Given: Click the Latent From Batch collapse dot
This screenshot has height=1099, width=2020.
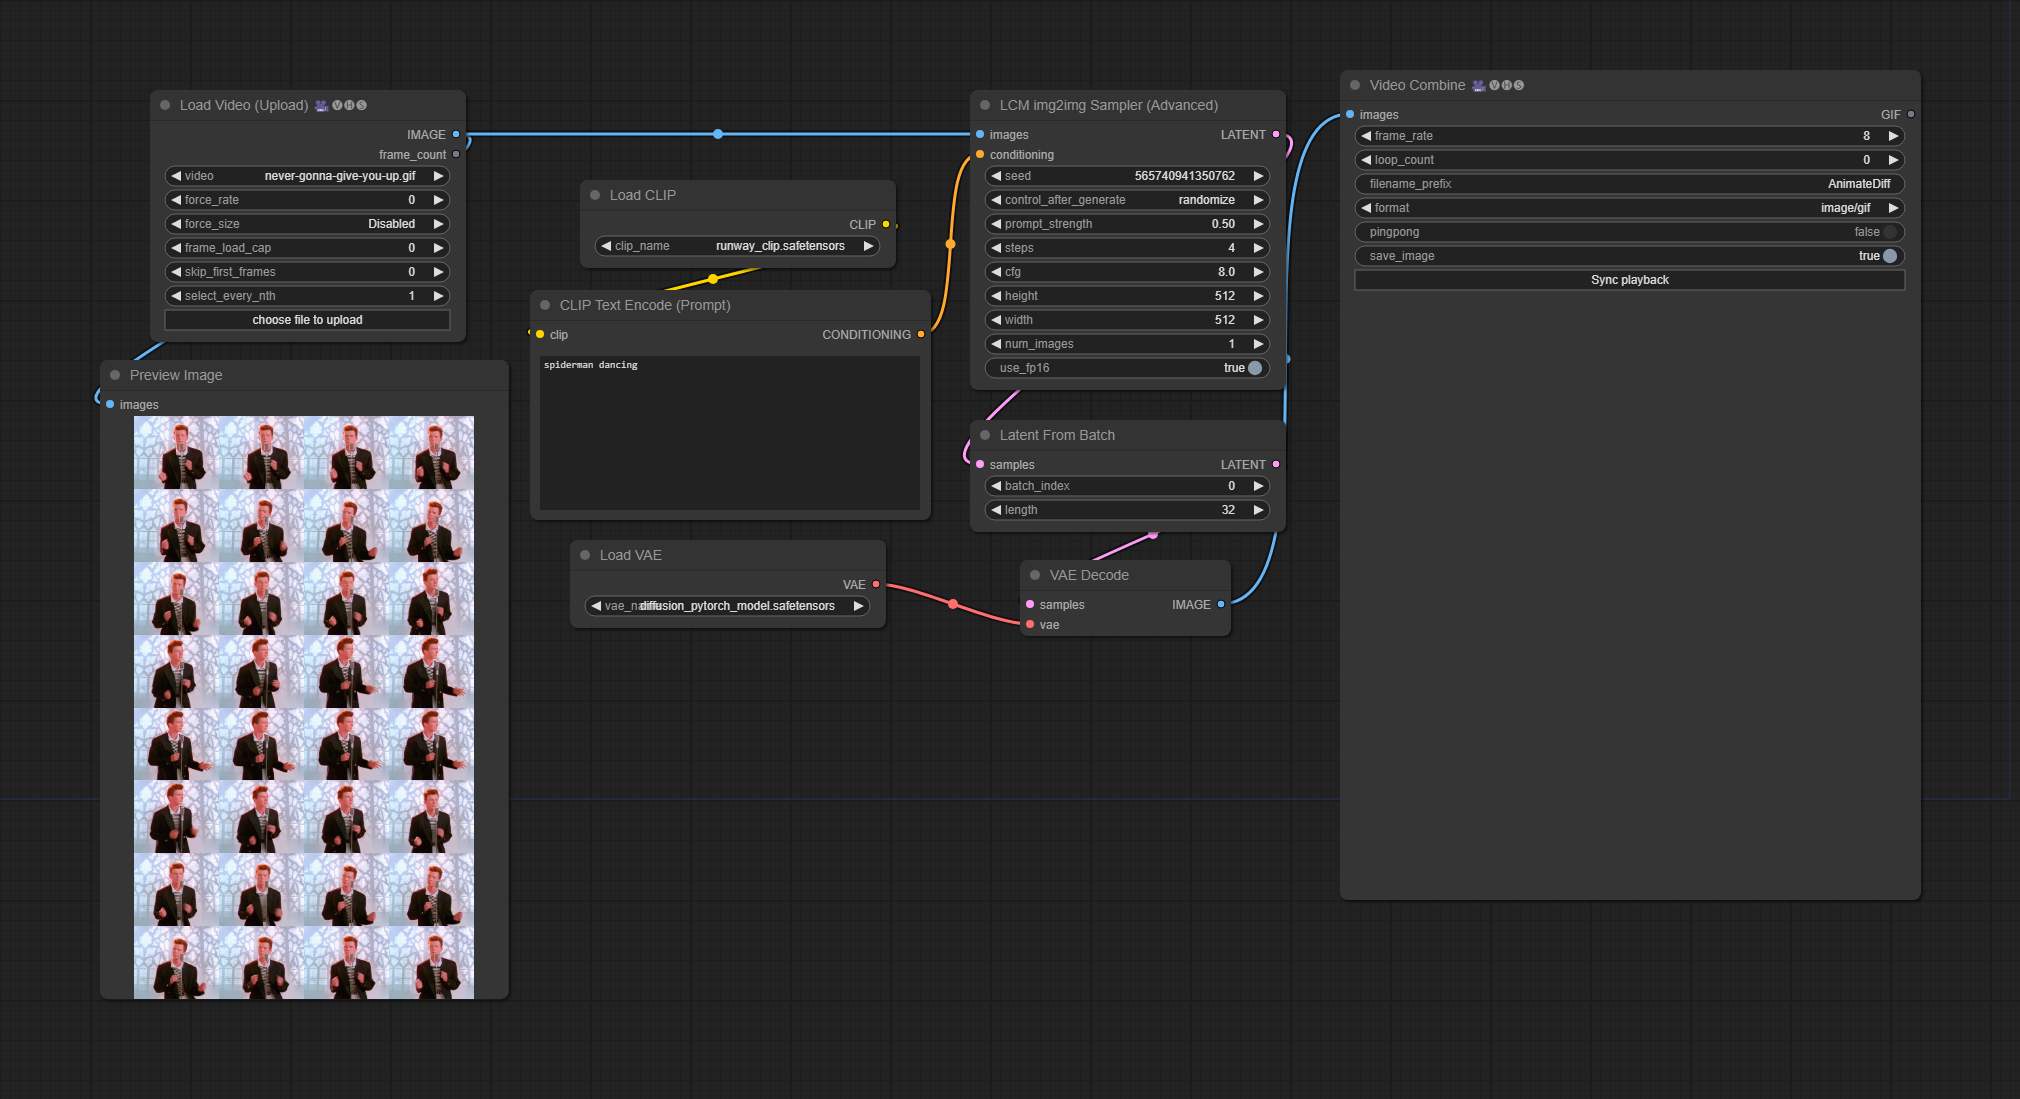Looking at the screenshot, I should [985, 435].
